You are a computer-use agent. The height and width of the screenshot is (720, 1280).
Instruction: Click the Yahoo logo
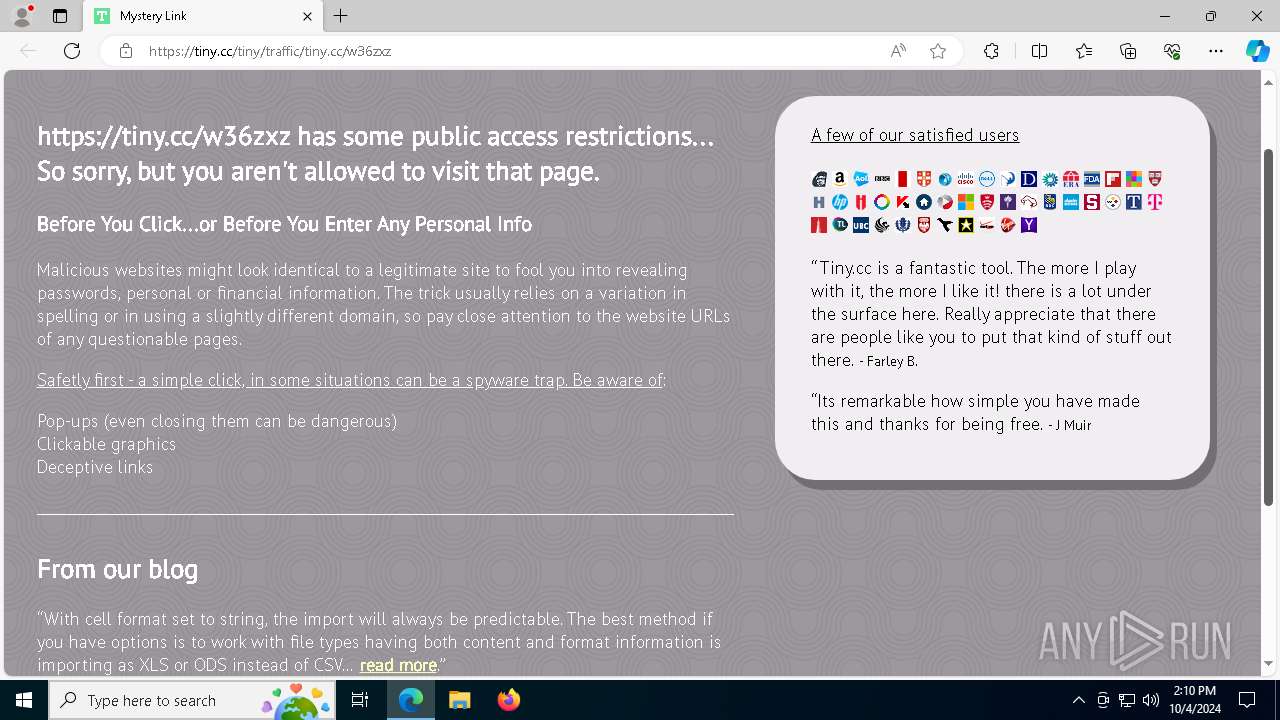tap(1029, 225)
